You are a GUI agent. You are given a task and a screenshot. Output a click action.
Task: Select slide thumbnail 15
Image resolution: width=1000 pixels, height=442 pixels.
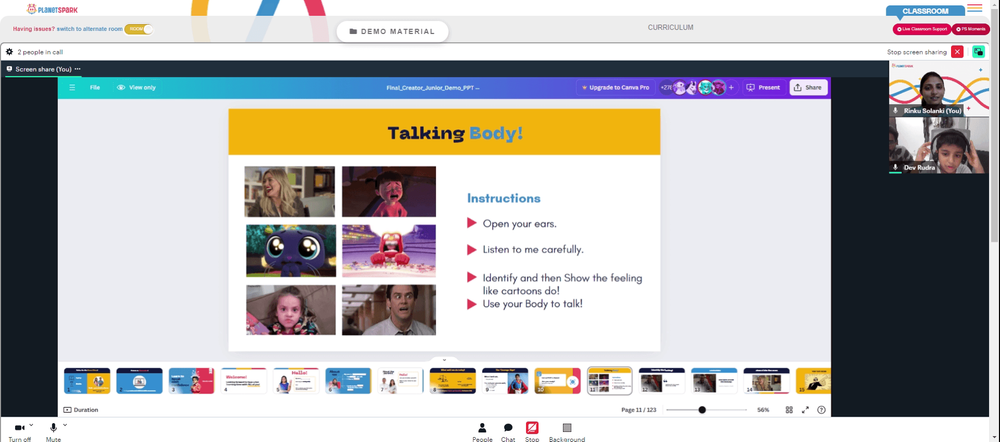(x=813, y=381)
